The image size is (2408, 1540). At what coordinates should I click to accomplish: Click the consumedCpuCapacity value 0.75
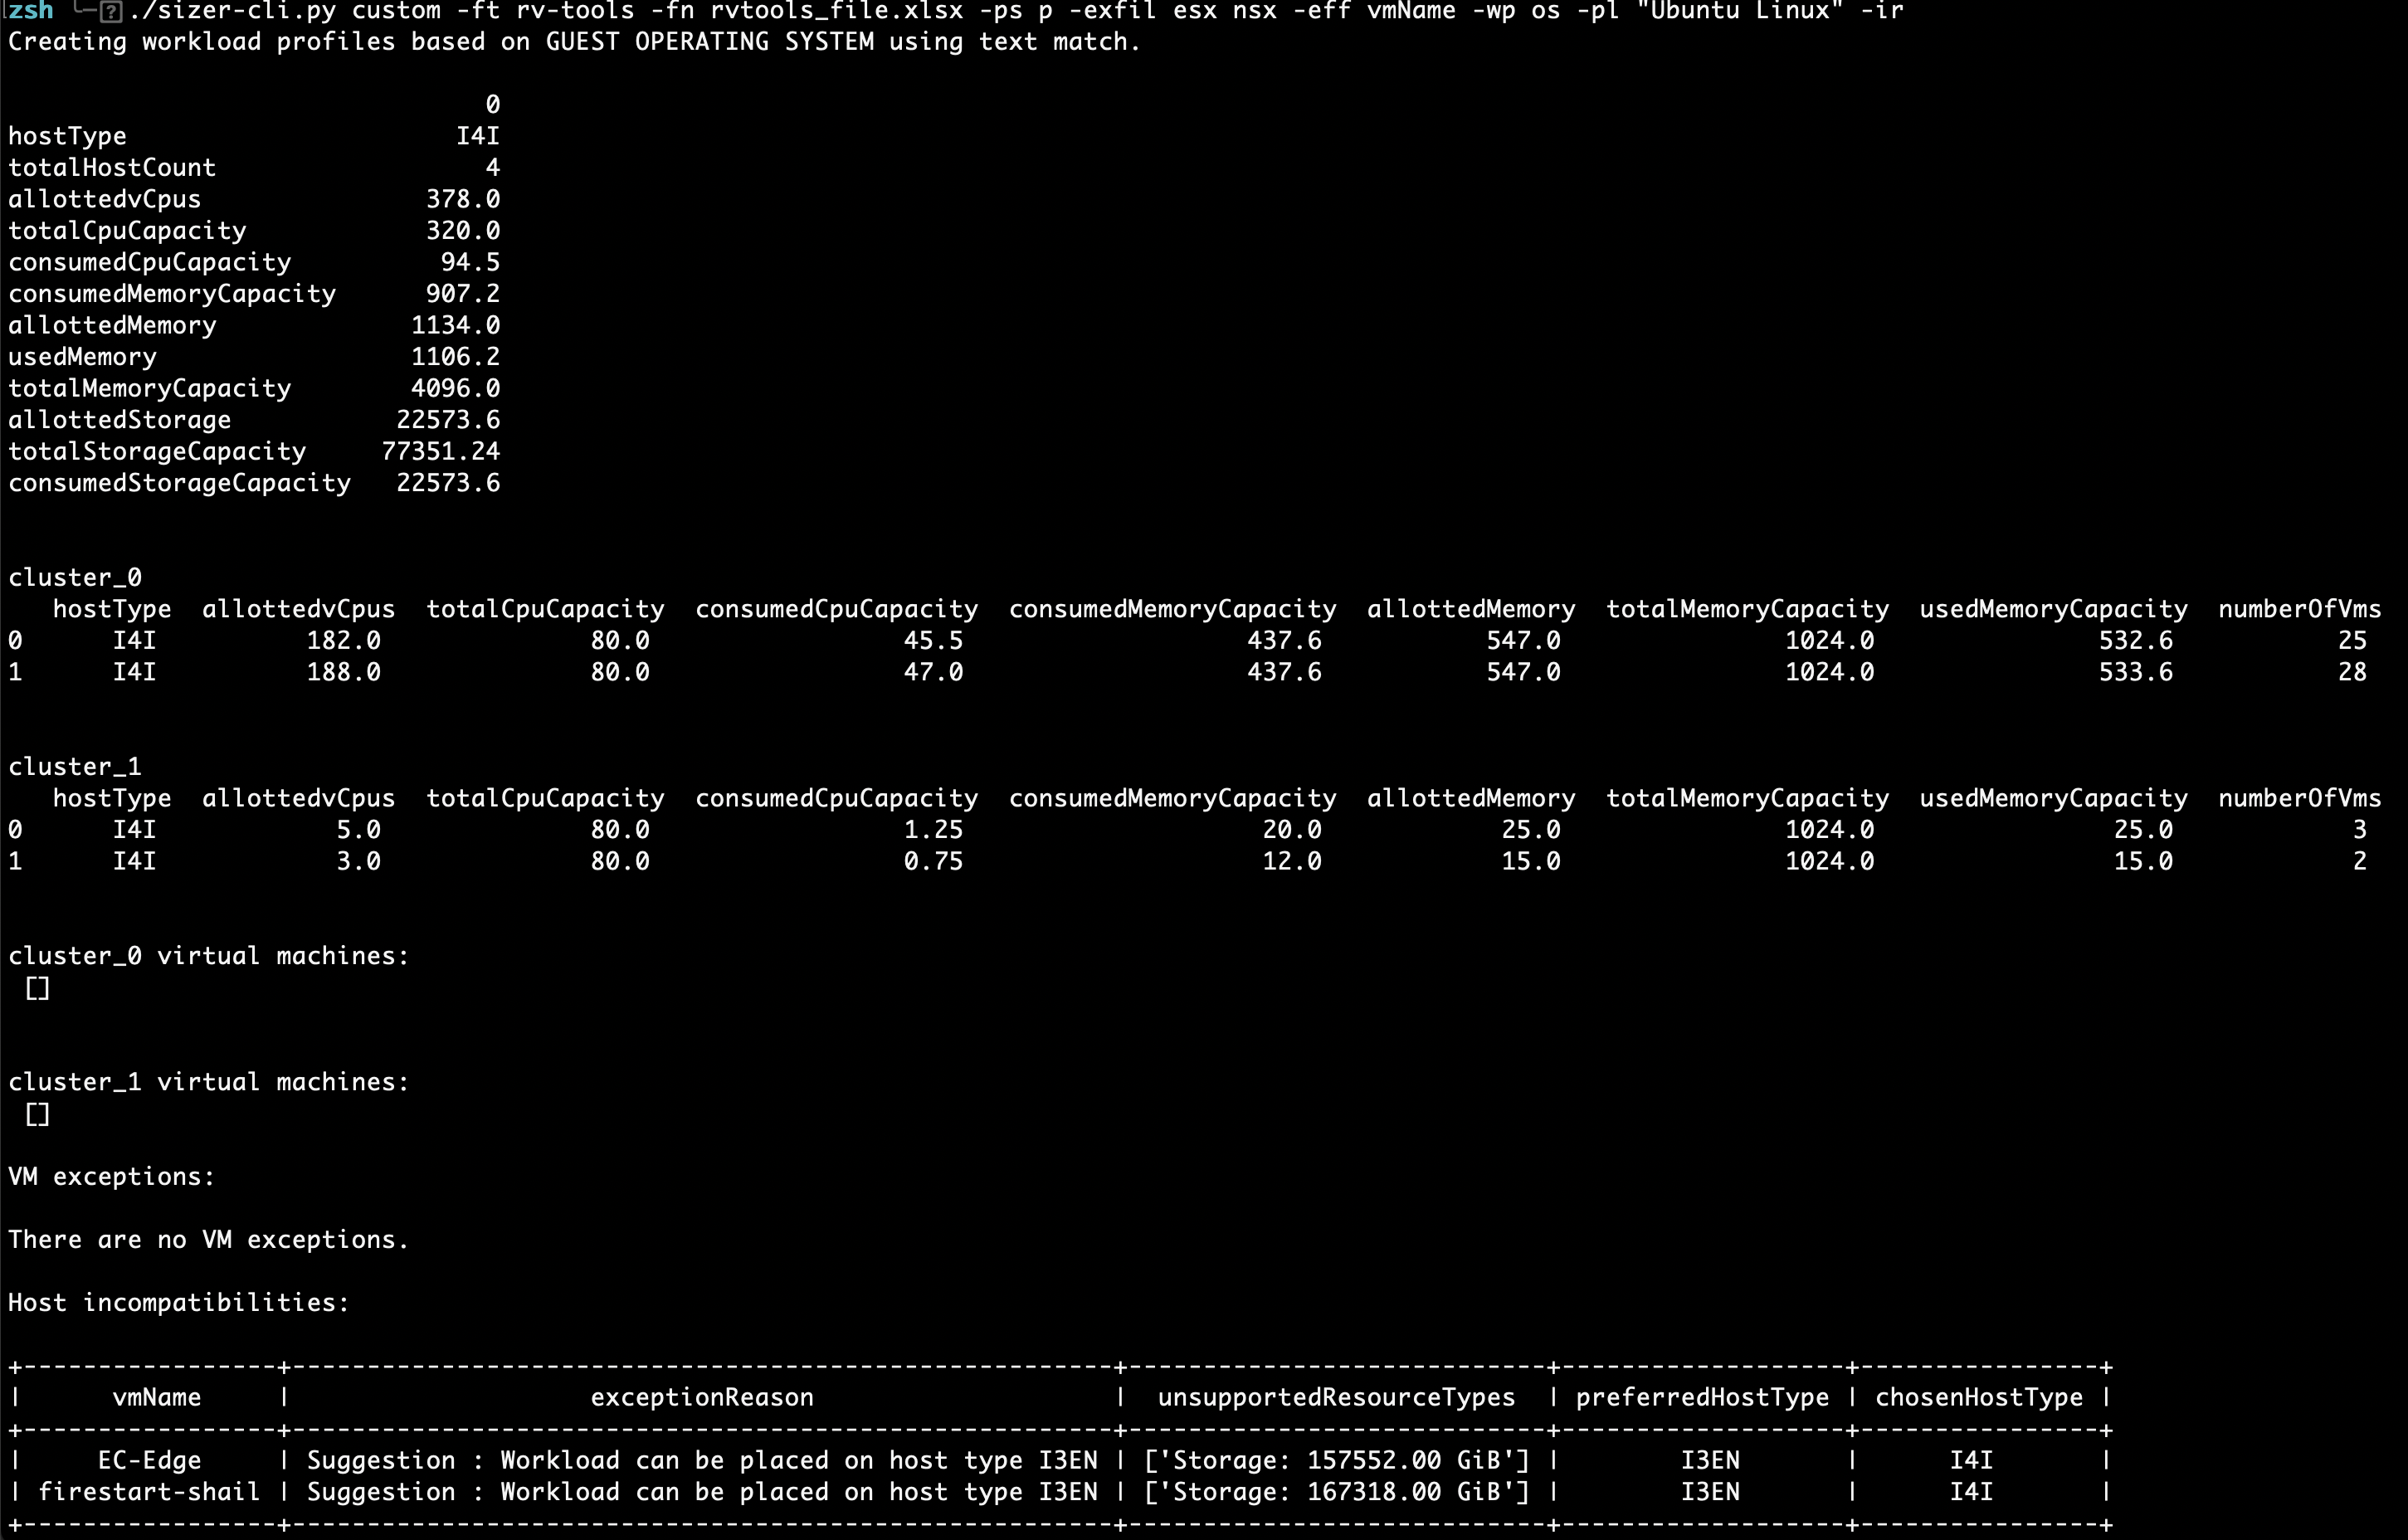(933, 861)
